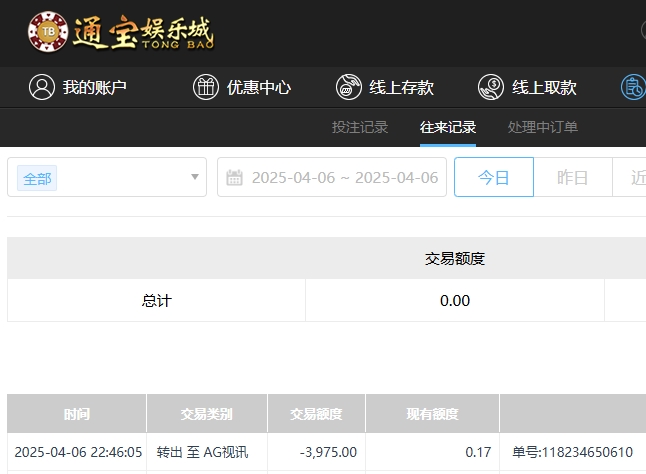Click the 总计 summary cell
This screenshot has width=646, height=474.
157,300
